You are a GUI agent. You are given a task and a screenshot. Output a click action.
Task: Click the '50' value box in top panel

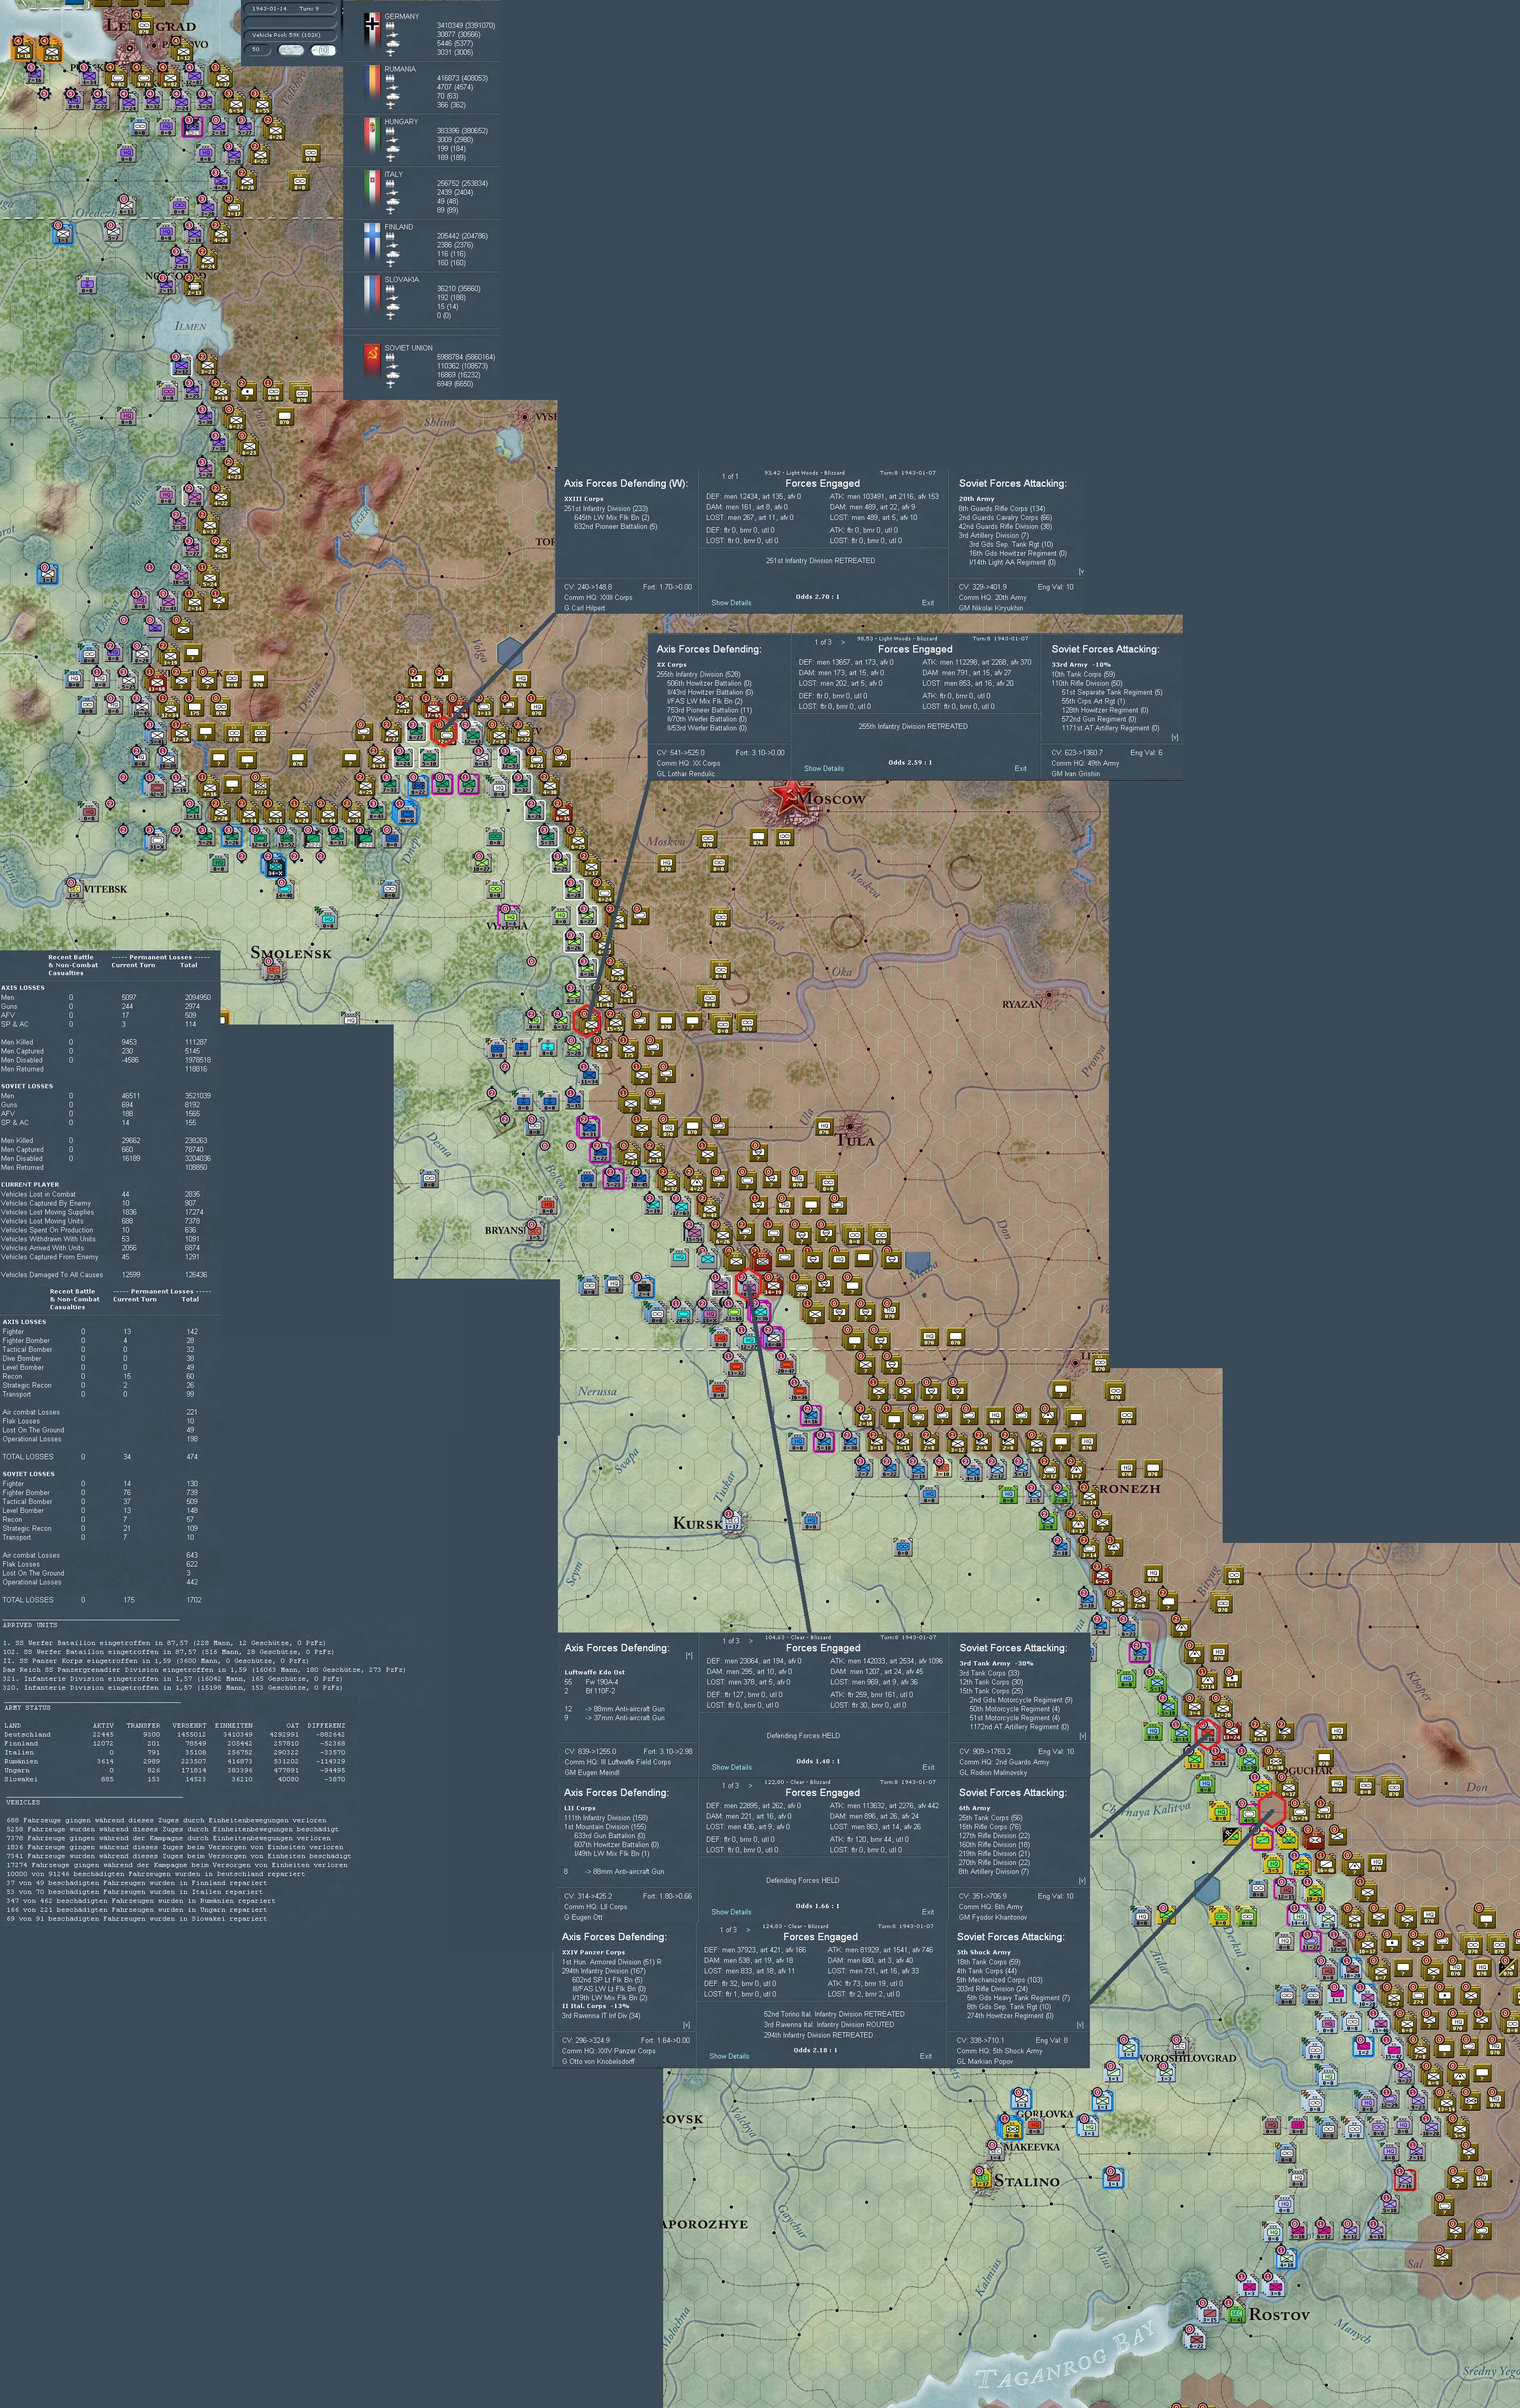[258, 49]
